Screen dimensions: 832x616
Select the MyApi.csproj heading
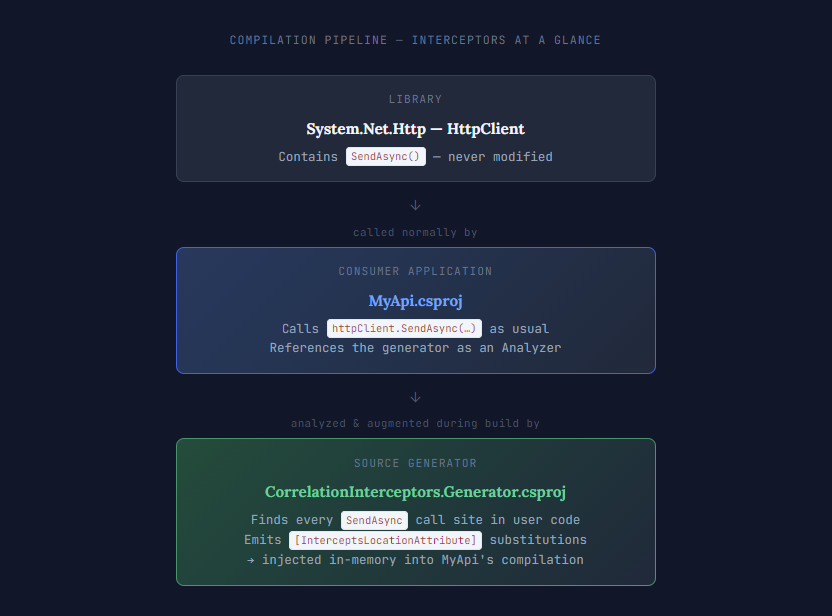point(415,301)
